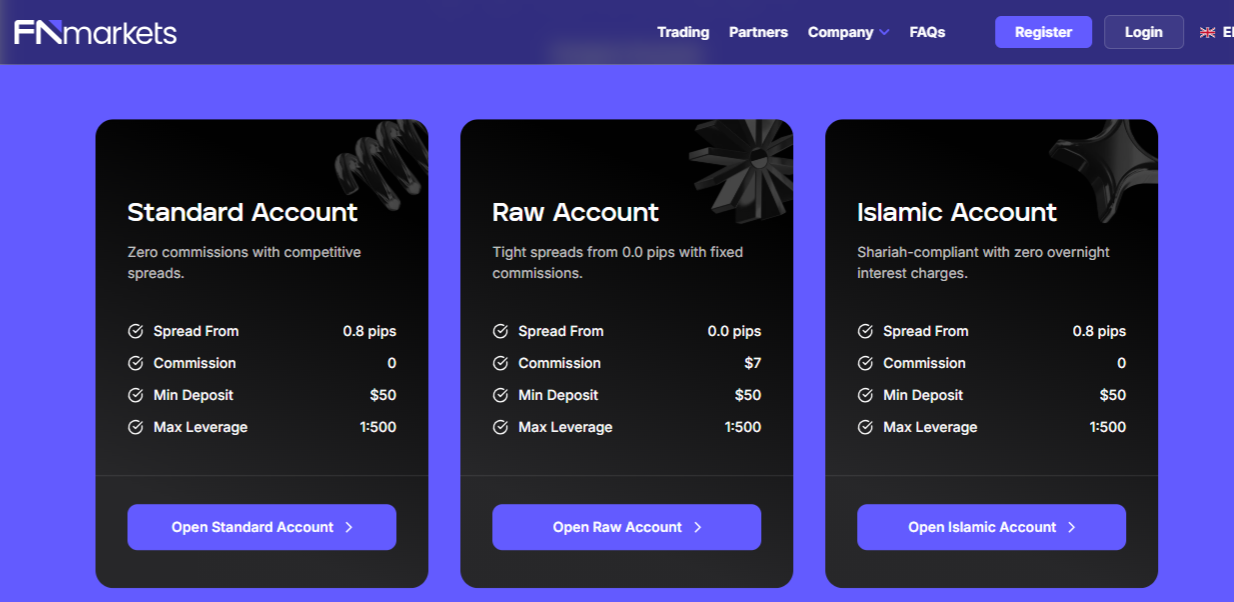Click check icon beside Islamic Commission
Viewport: 1234px width, 602px height.
tap(866, 363)
